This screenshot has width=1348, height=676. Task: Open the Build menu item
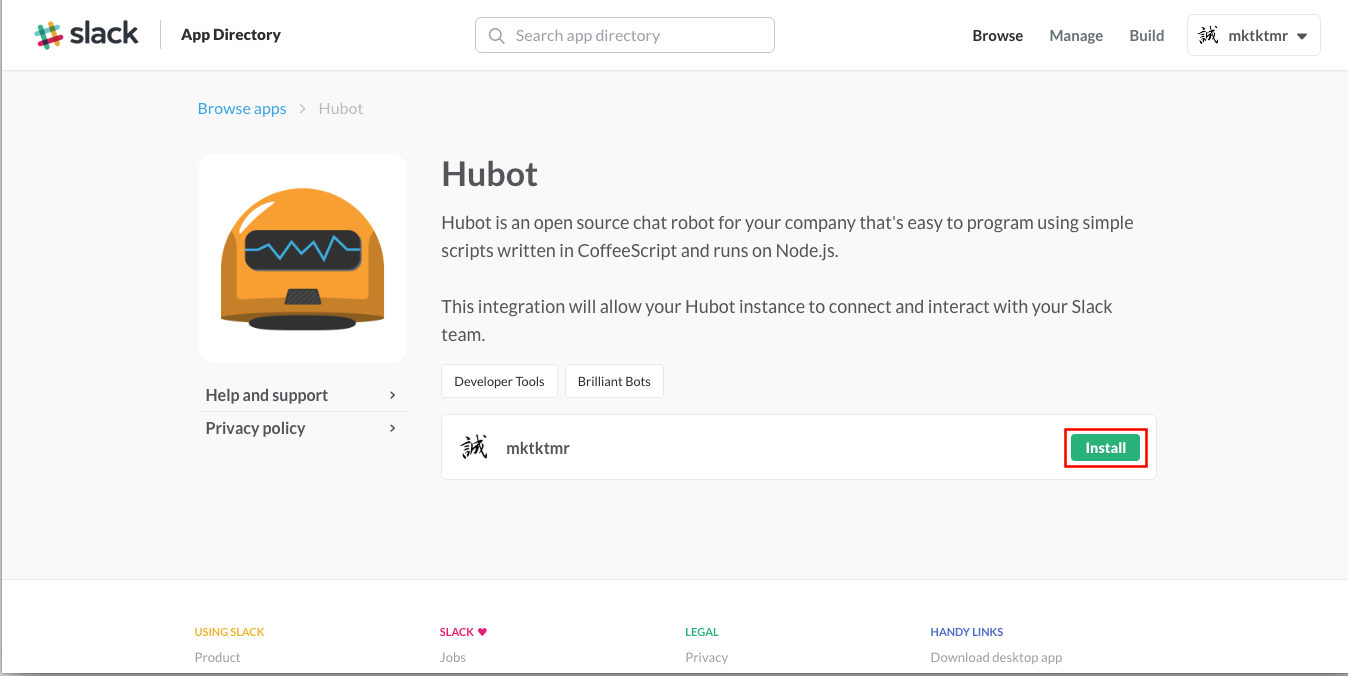(1147, 36)
